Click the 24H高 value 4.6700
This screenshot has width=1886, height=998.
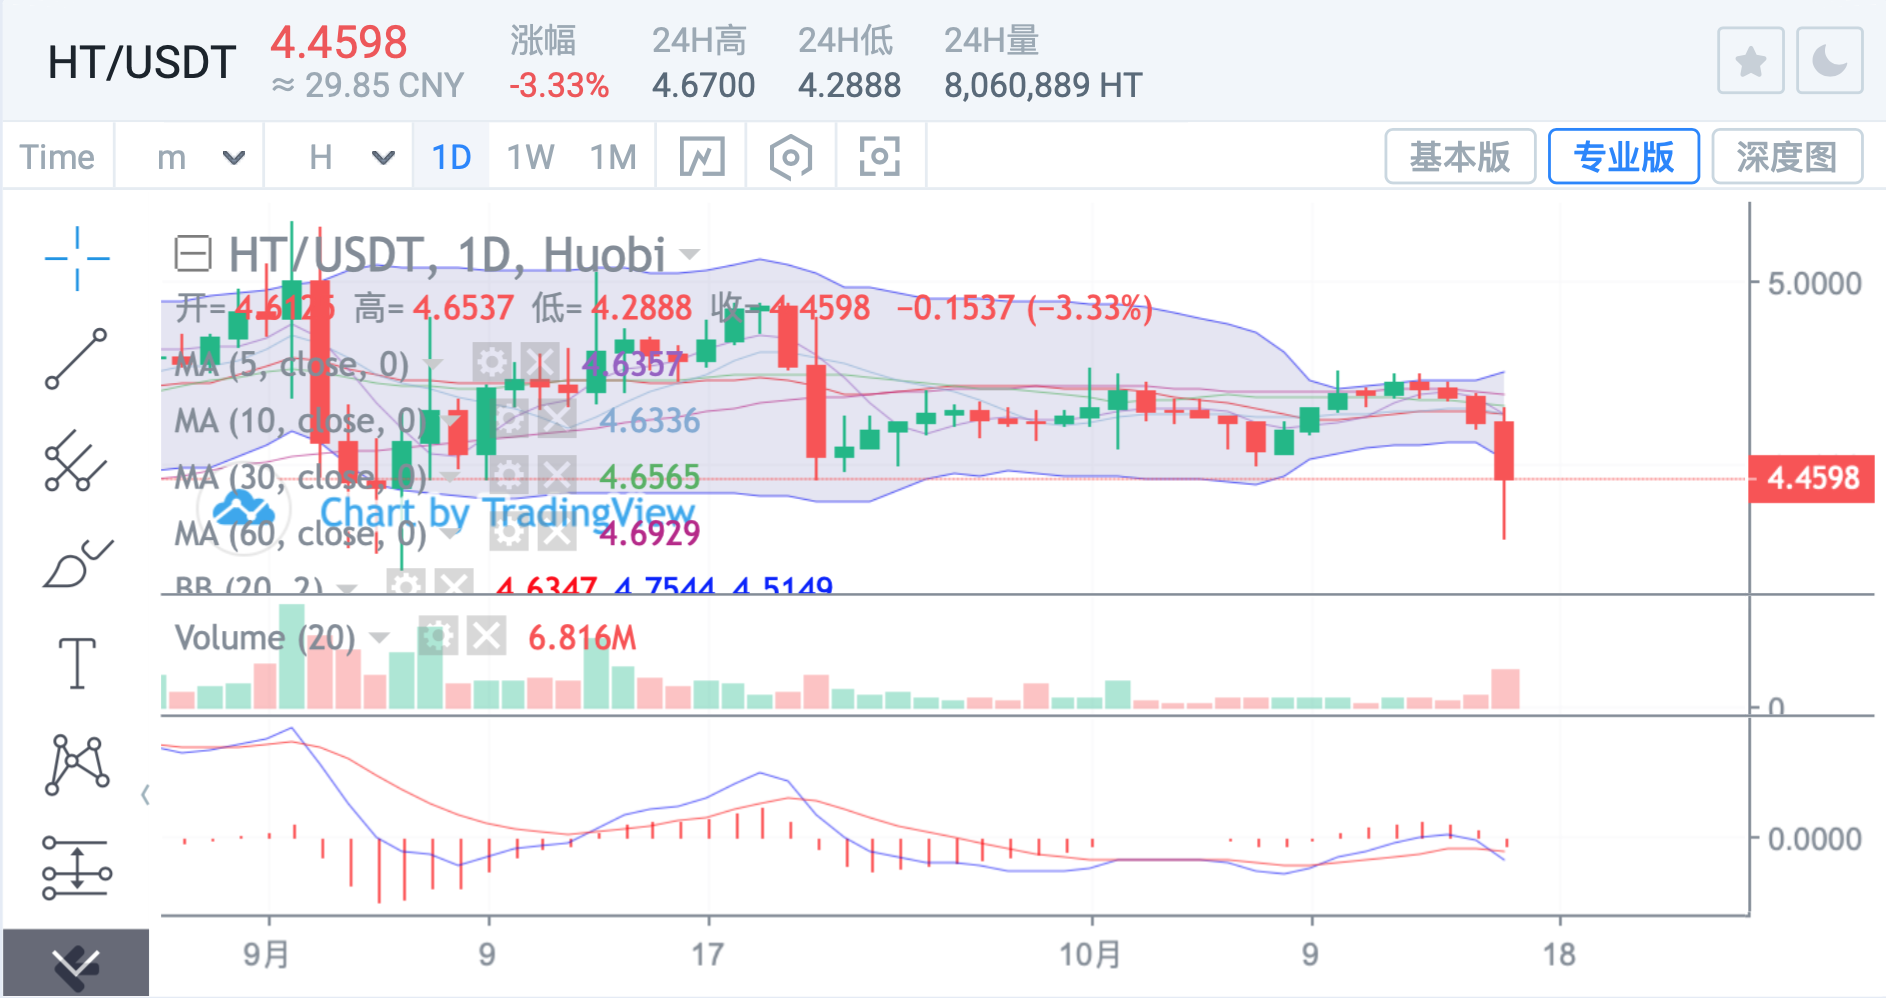coord(703,85)
